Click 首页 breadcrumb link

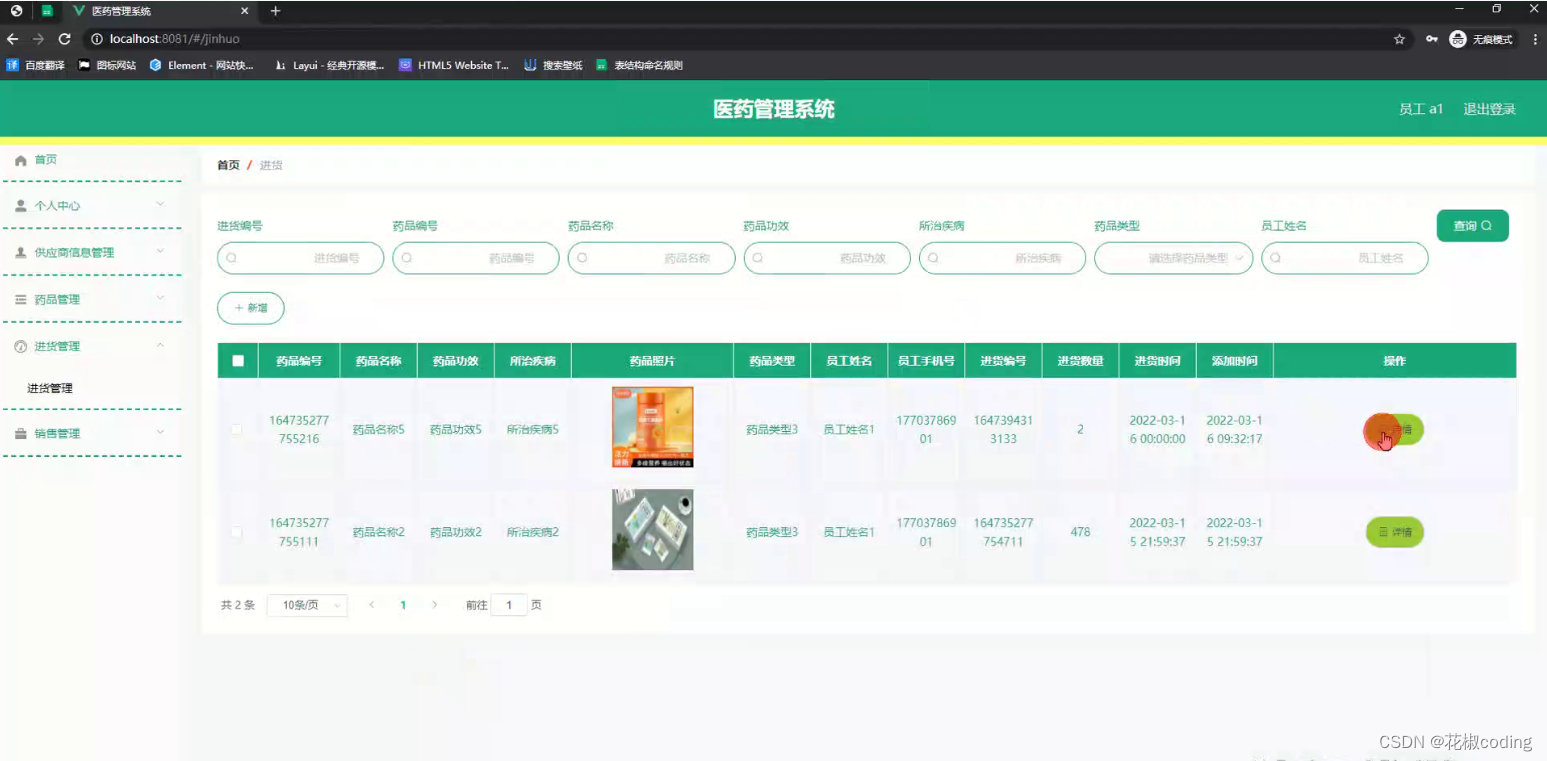tap(228, 165)
